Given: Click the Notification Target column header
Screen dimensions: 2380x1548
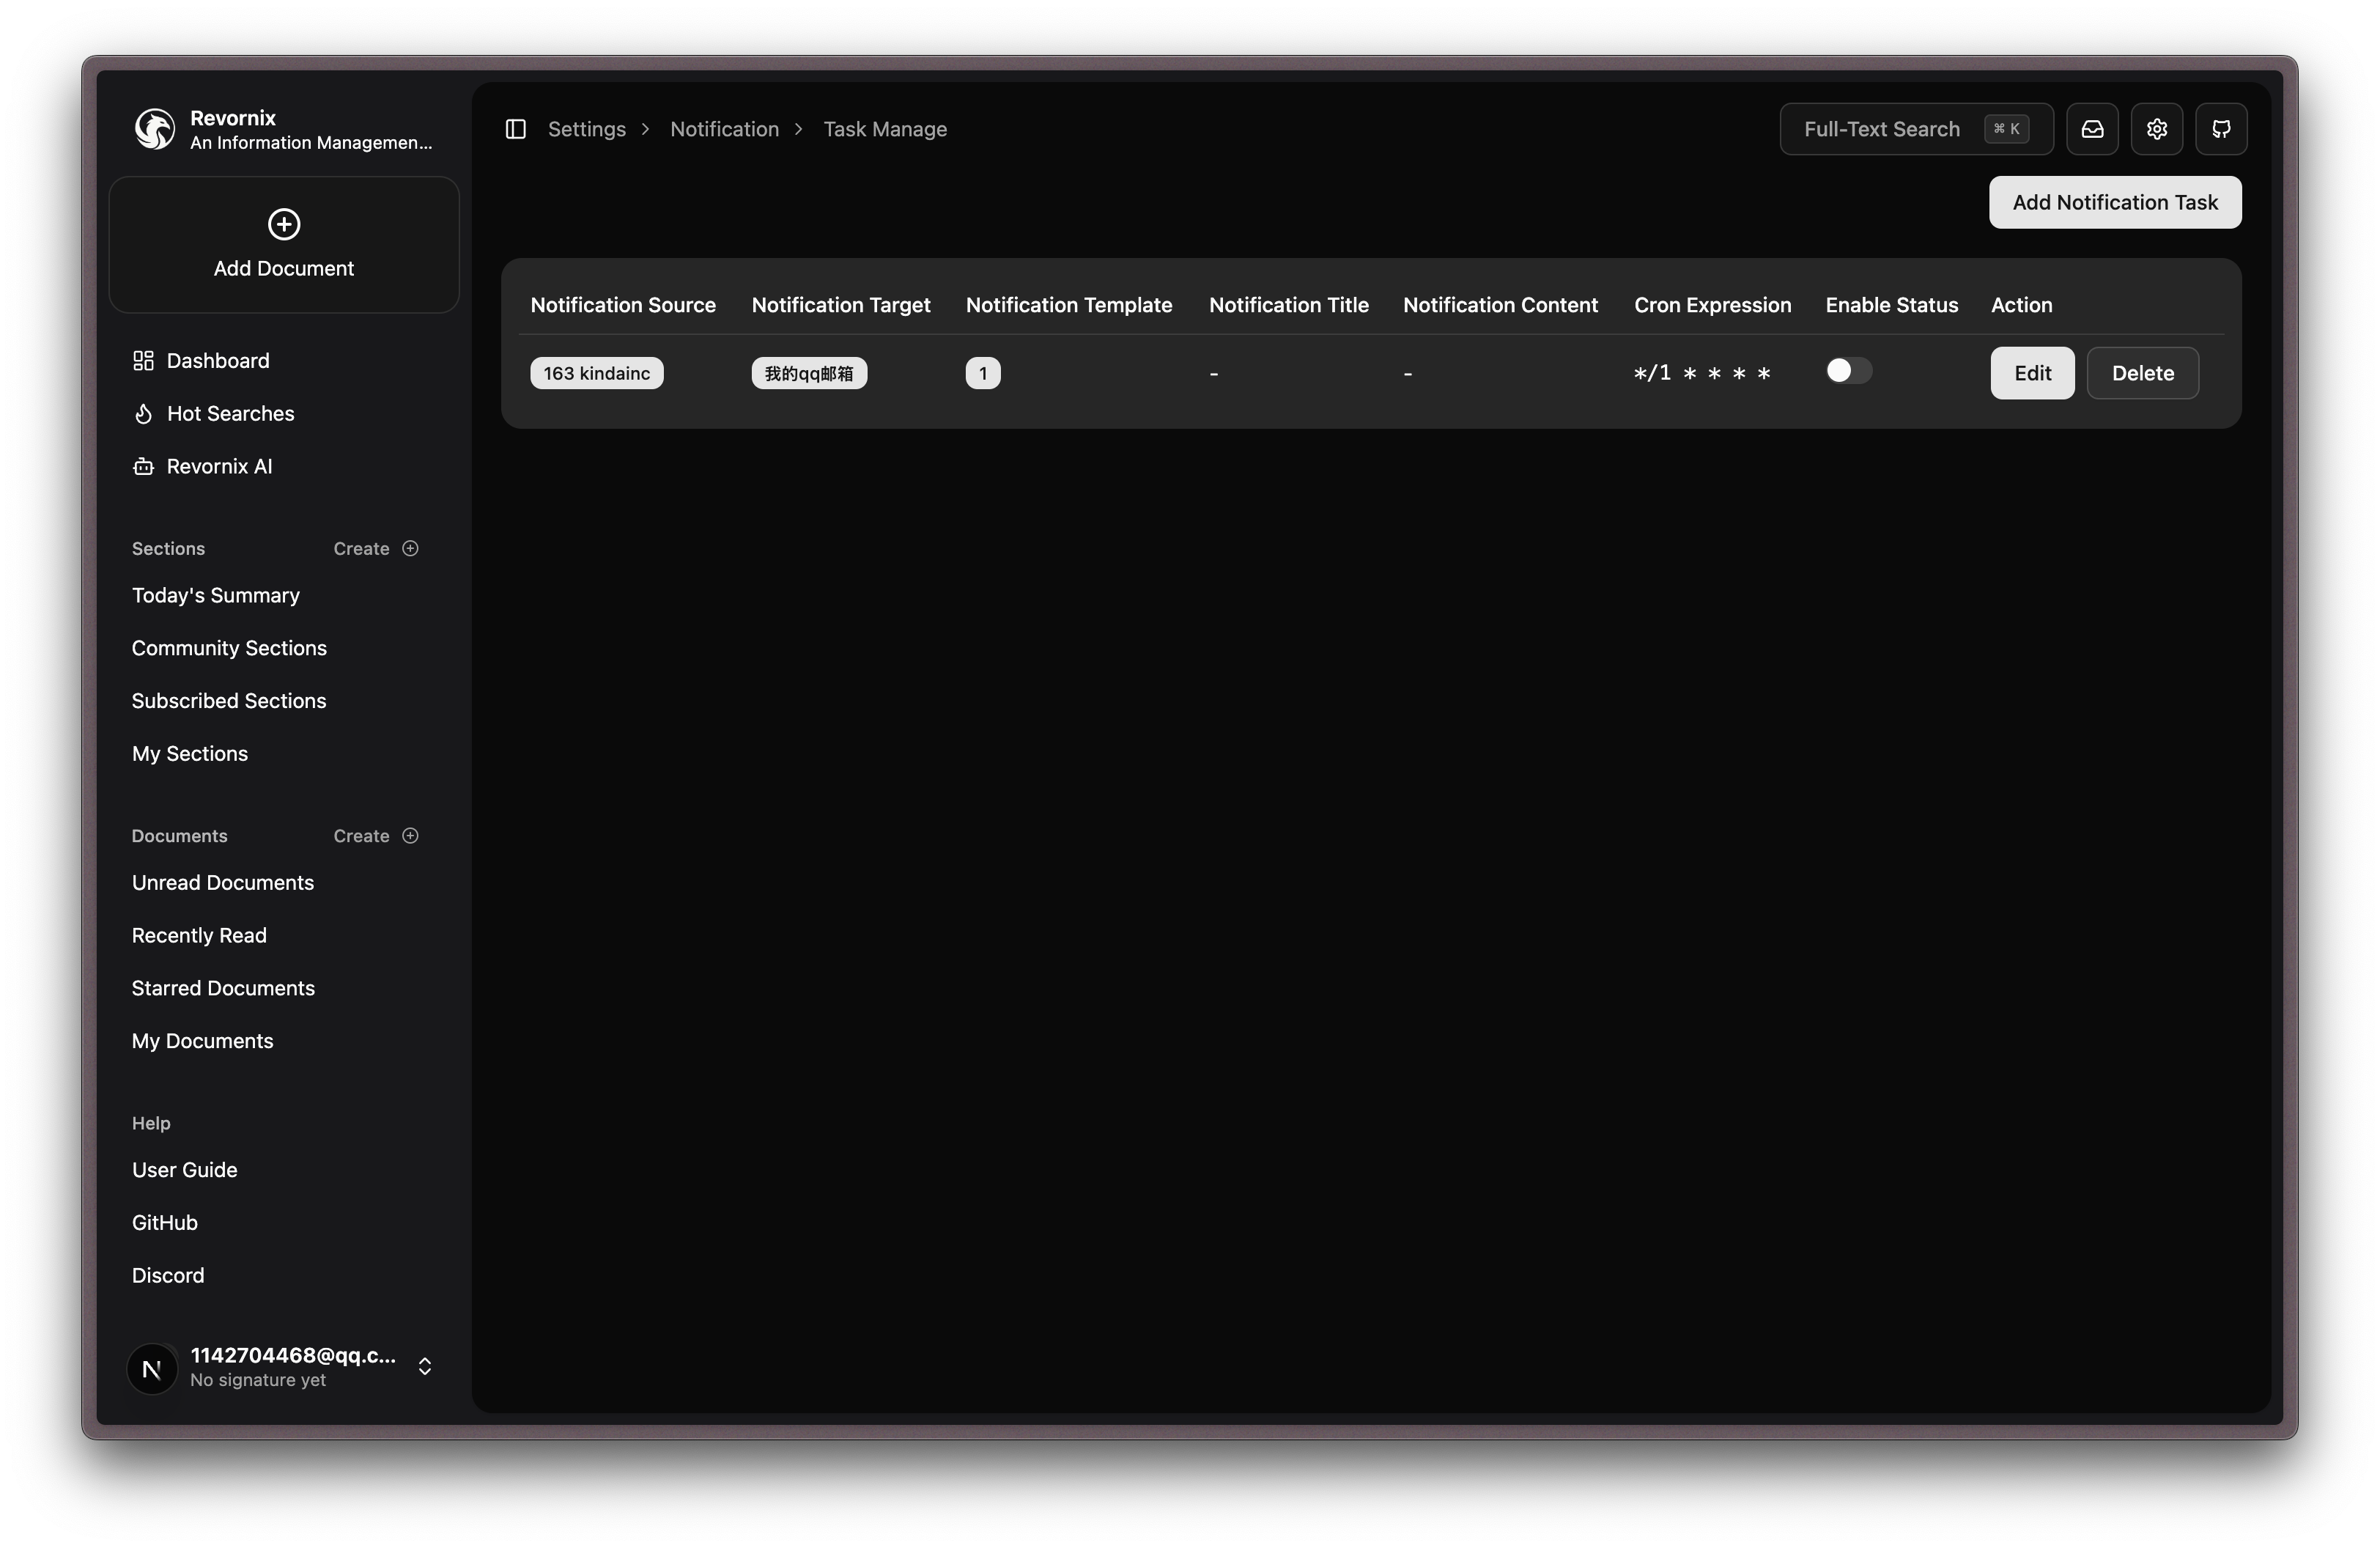Looking at the screenshot, I should coord(840,305).
